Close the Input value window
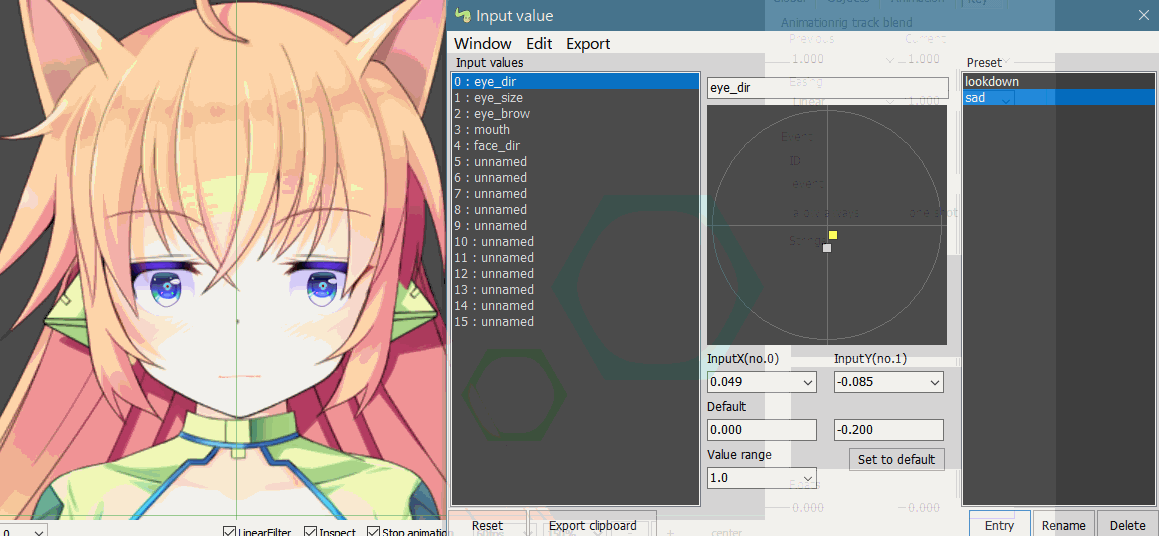1159x536 pixels. (1143, 15)
